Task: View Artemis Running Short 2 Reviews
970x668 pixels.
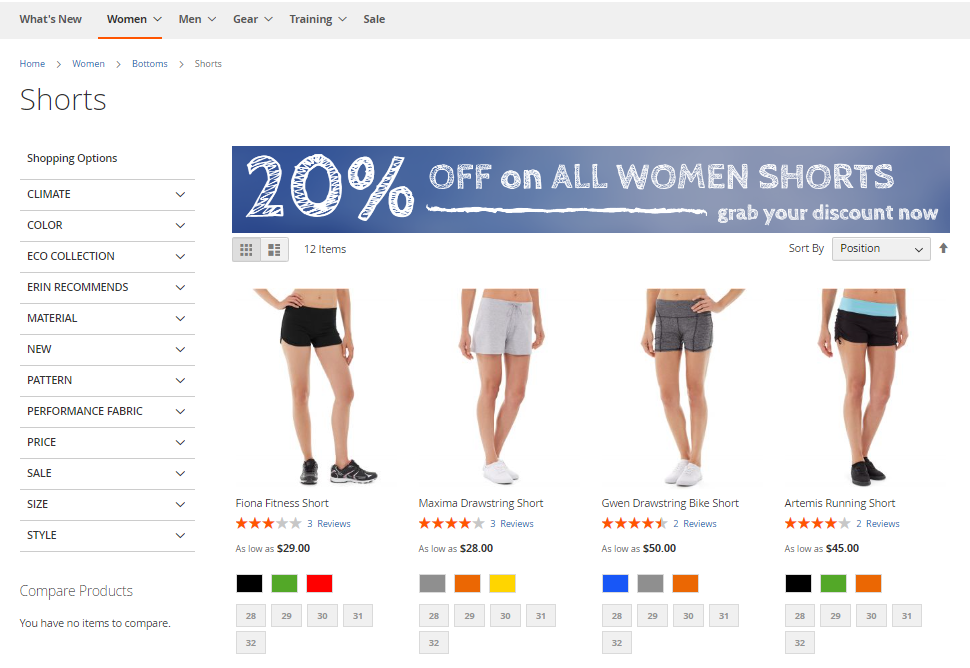Action: coord(878,523)
